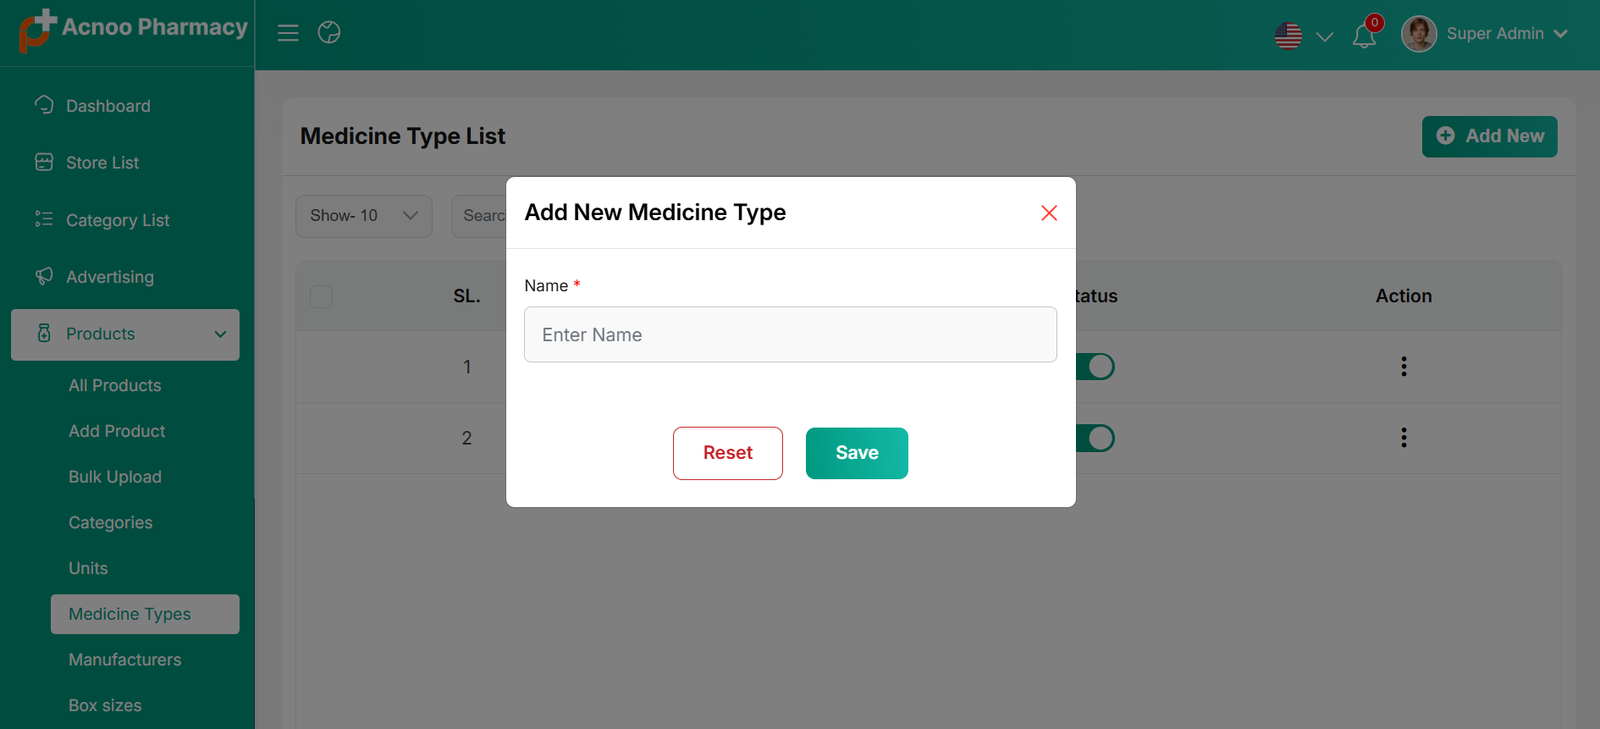Open action menu dots for row 2
This screenshot has height=729, width=1600.
(1404, 438)
